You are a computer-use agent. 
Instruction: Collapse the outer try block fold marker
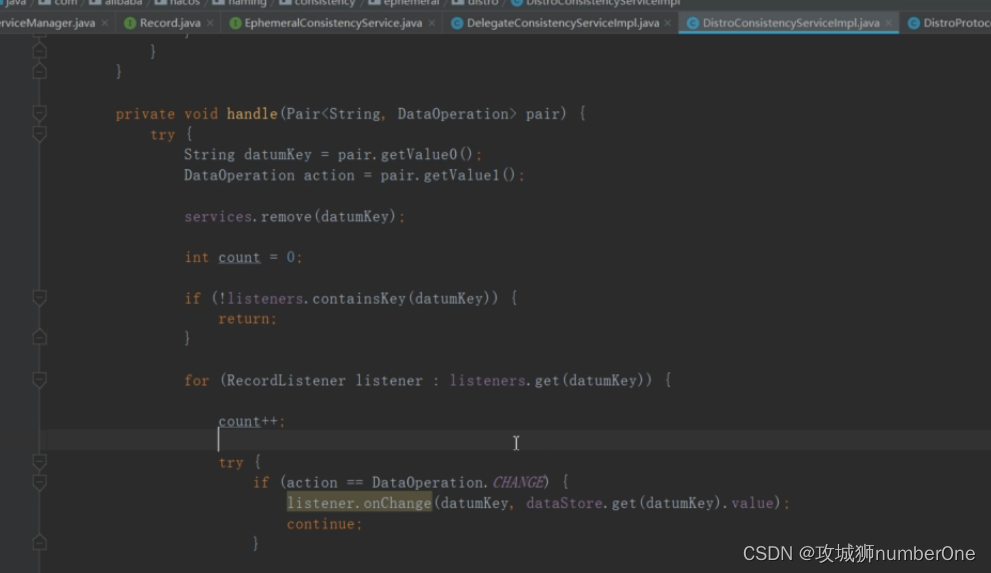coord(39,134)
